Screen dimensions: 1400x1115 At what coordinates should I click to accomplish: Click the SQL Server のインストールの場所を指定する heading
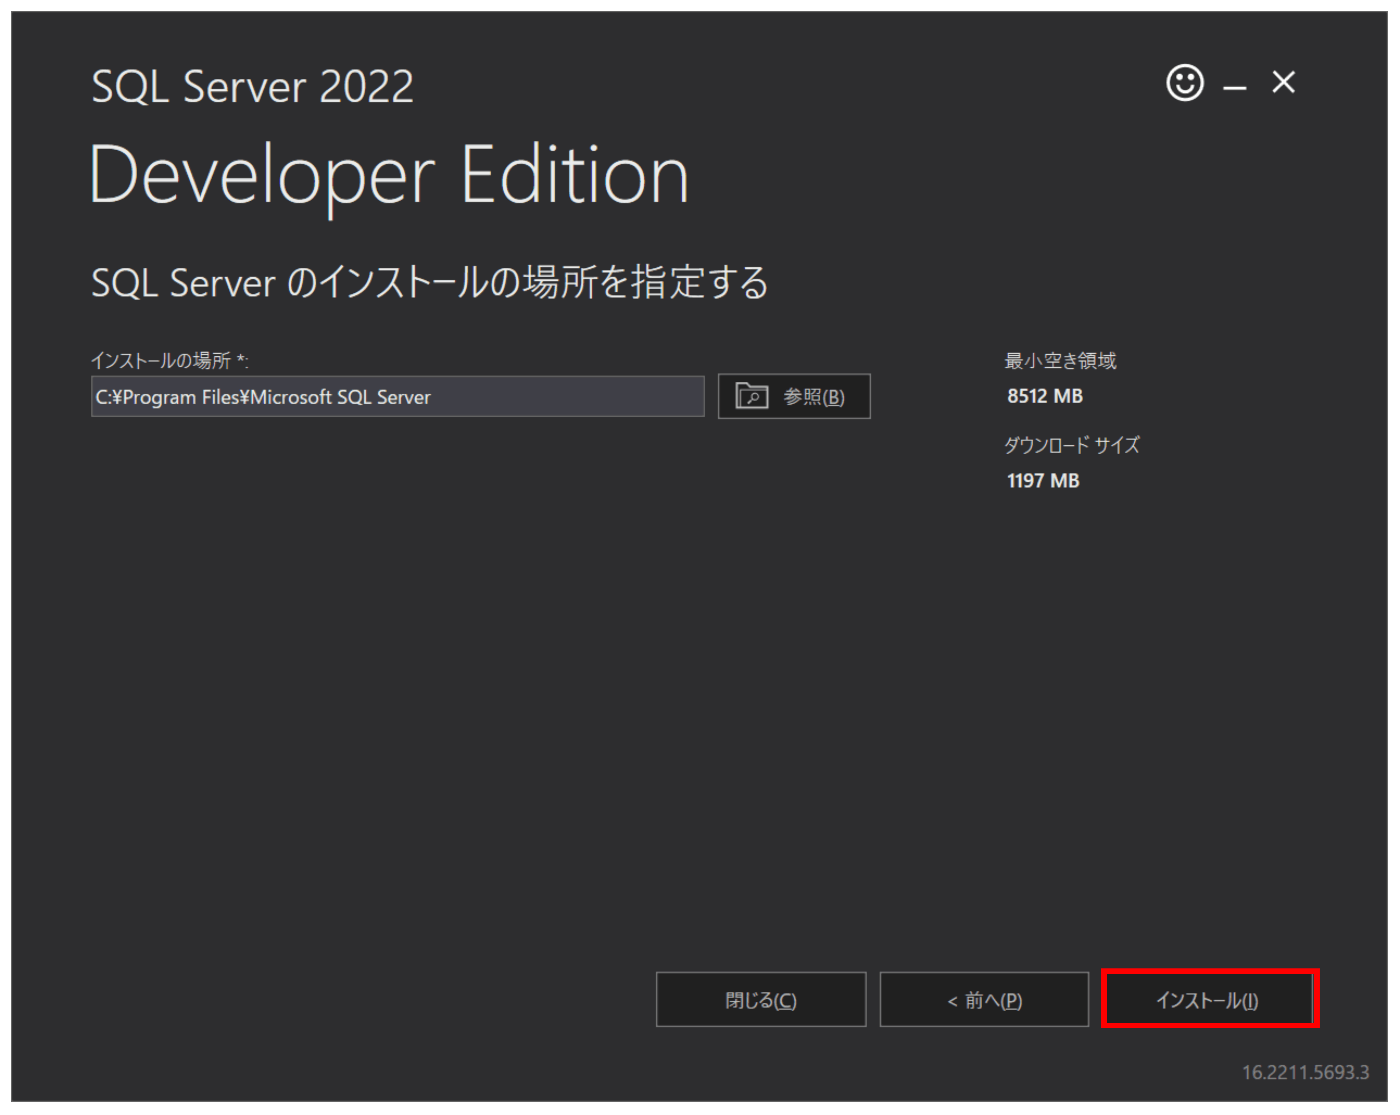click(x=430, y=282)
